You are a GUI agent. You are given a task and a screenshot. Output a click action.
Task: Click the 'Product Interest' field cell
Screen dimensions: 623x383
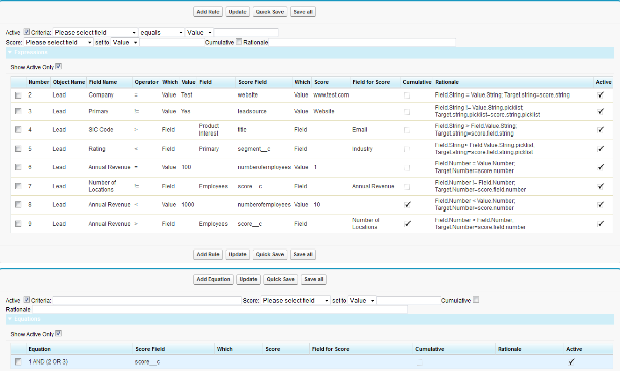point(209,130)
